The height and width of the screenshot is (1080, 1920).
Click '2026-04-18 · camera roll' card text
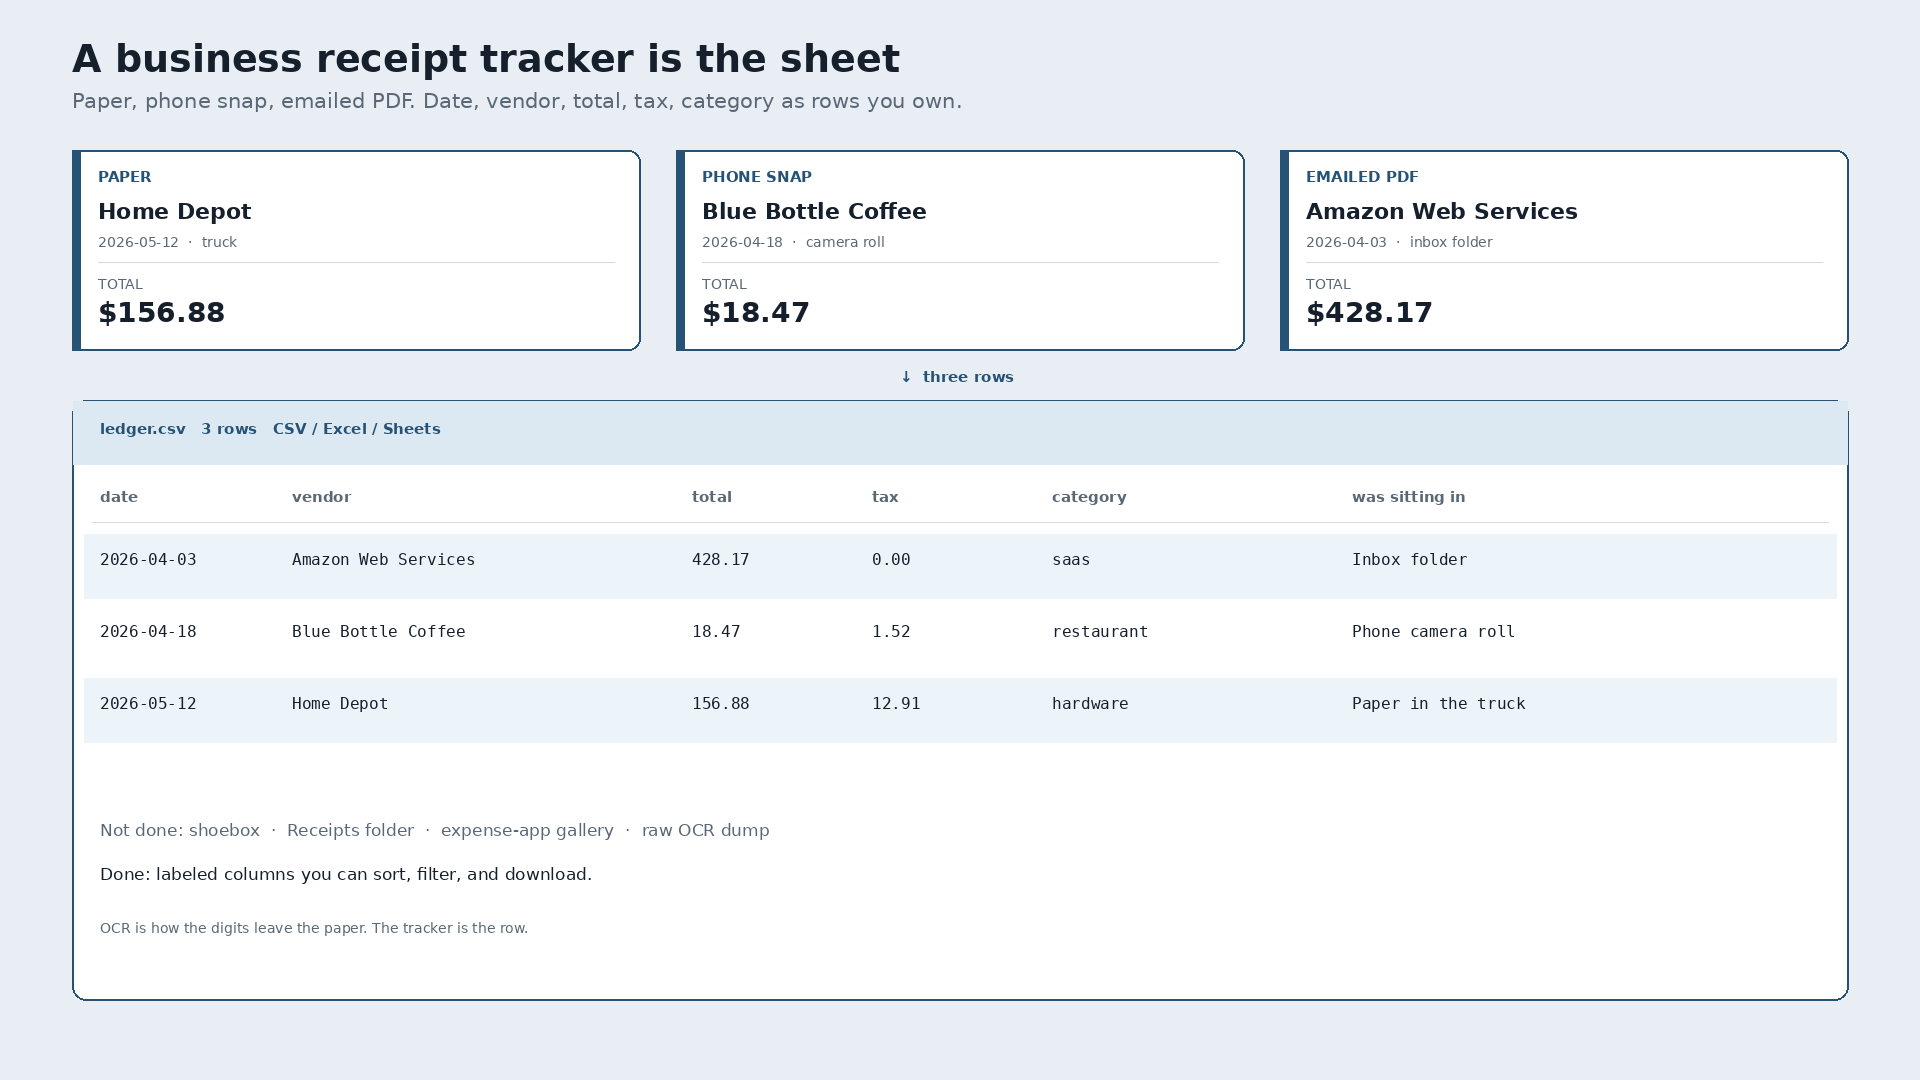(x=793, y=242)
